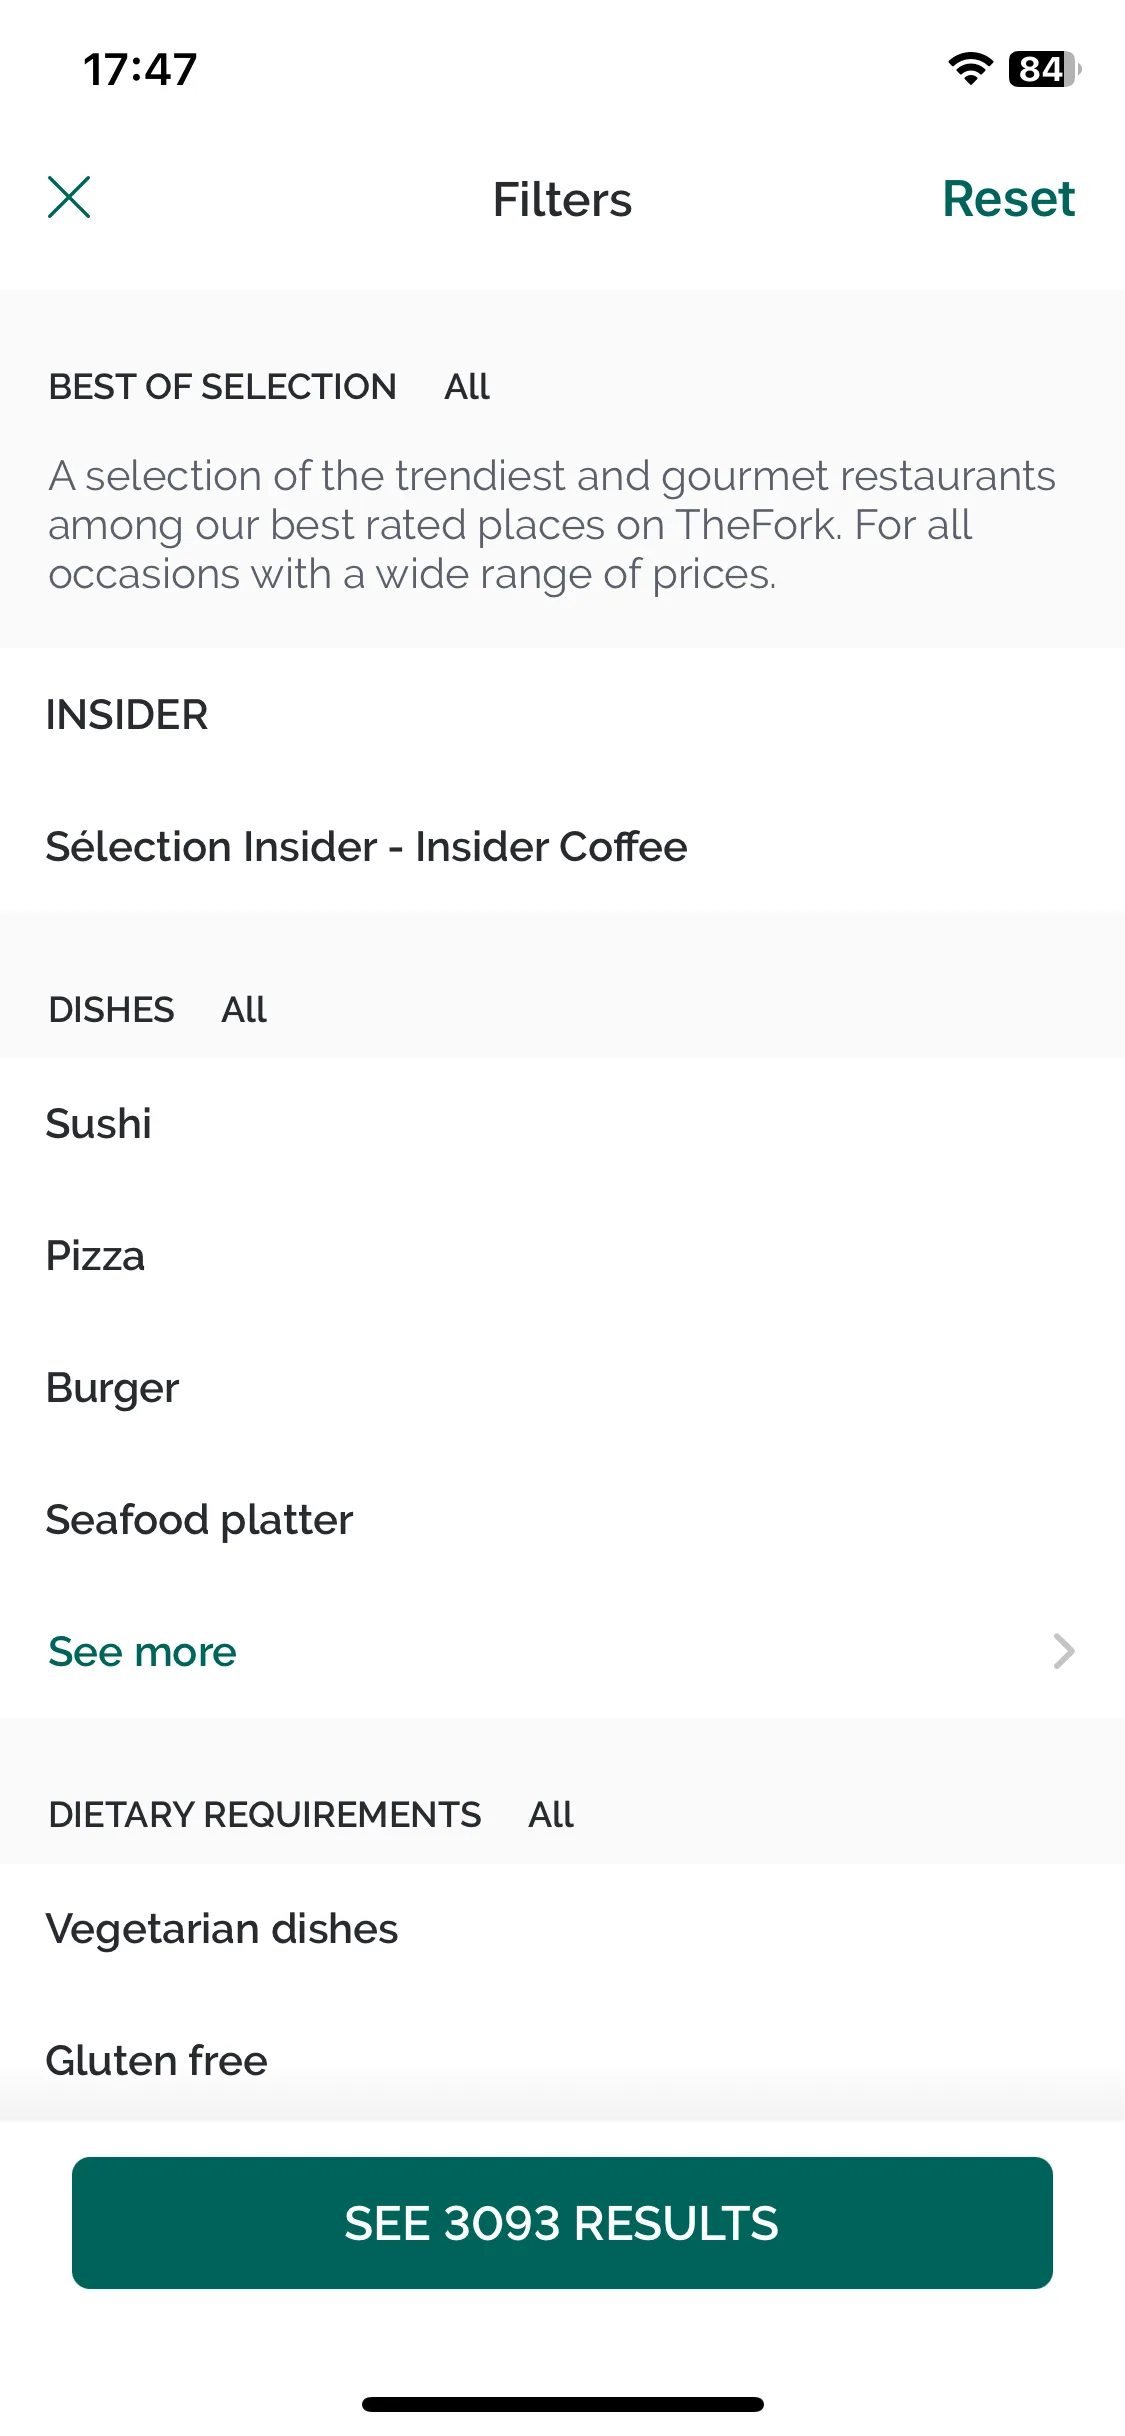Enable the Vegetarian dishes filter
Screen dimensions: 1125x2436
562,1929
